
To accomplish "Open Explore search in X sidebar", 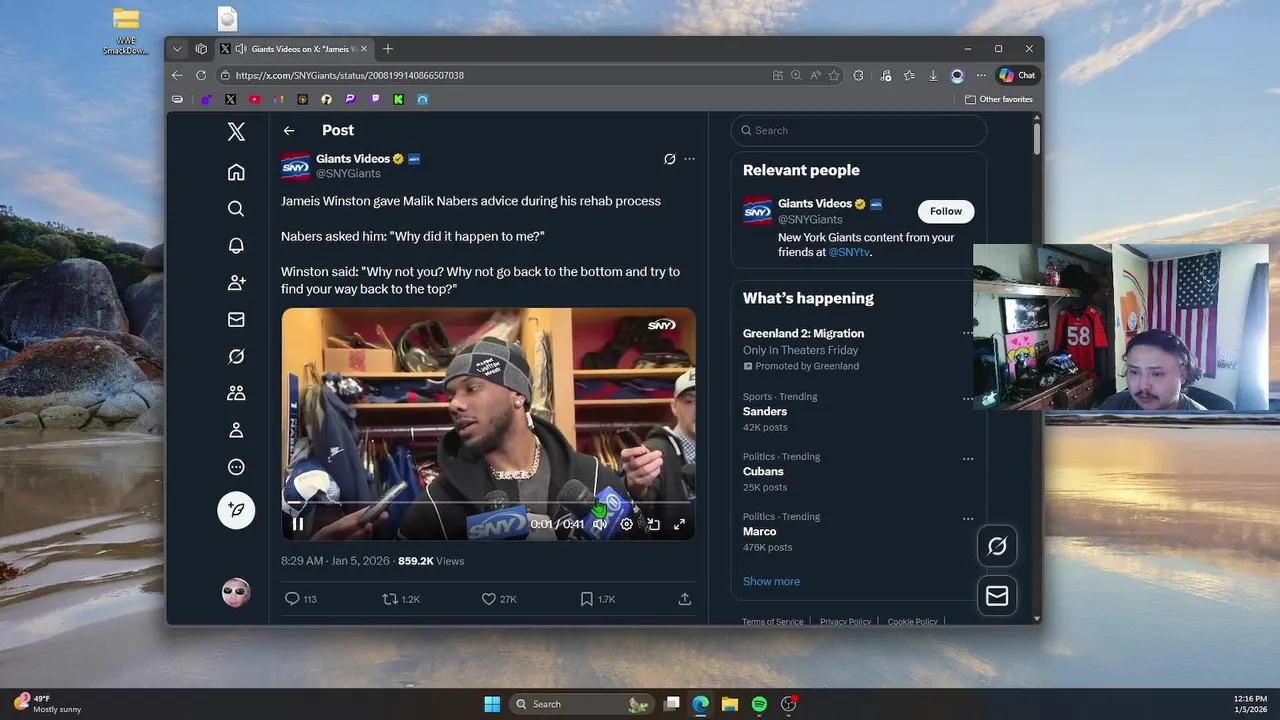I will [x=236, y=209].
